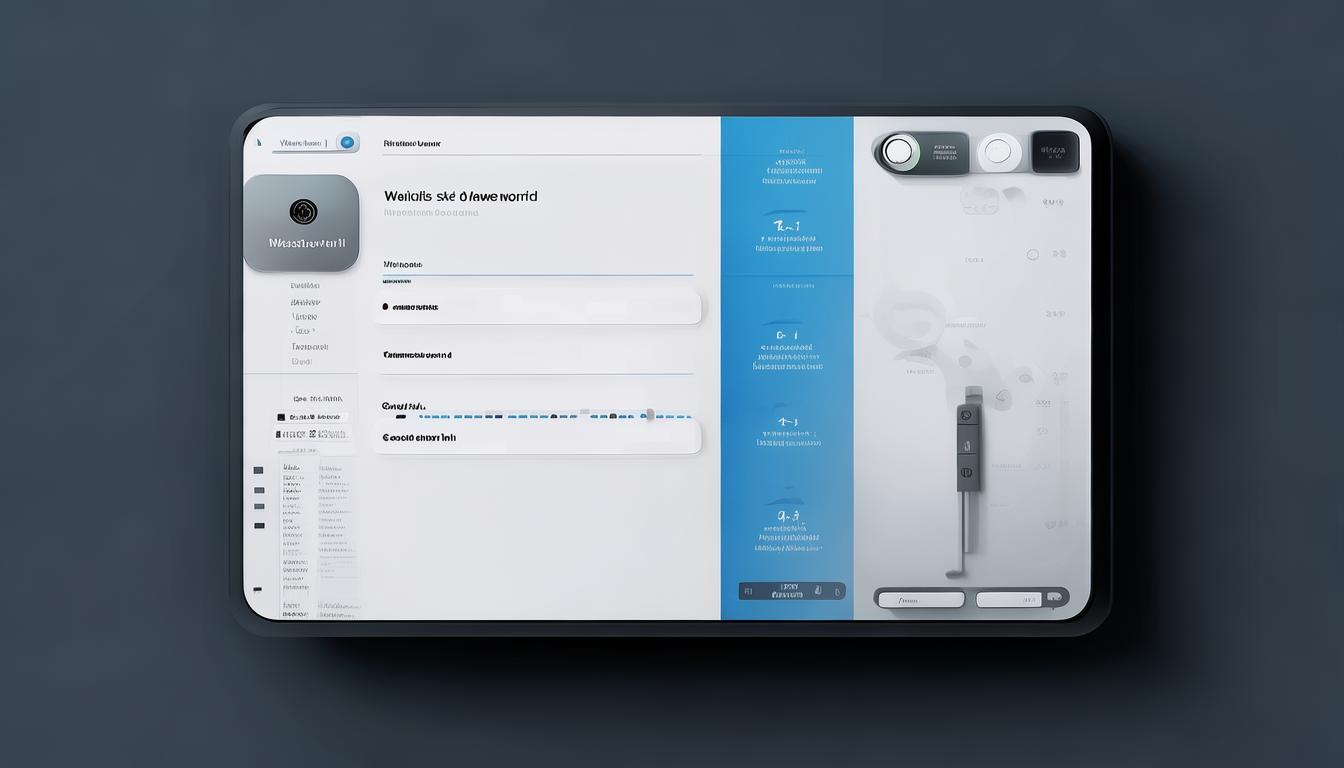Open the "Coocló" white rounded dropdown row
Viewport: 1344px width, 768px height.
[538, 438]
